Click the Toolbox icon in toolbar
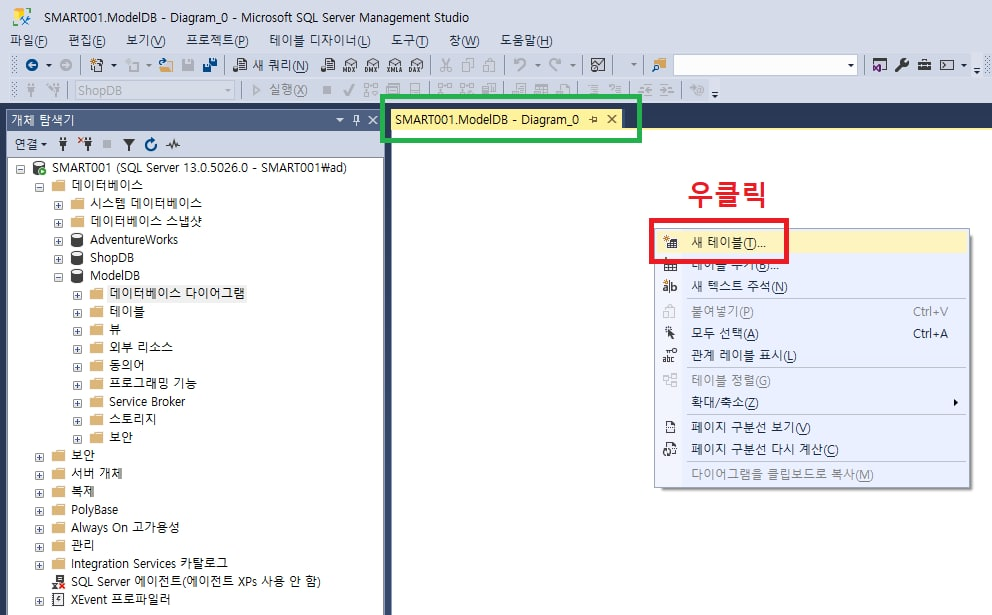The height and width of the screenshot is (615, 992). [x=924, y=65]
